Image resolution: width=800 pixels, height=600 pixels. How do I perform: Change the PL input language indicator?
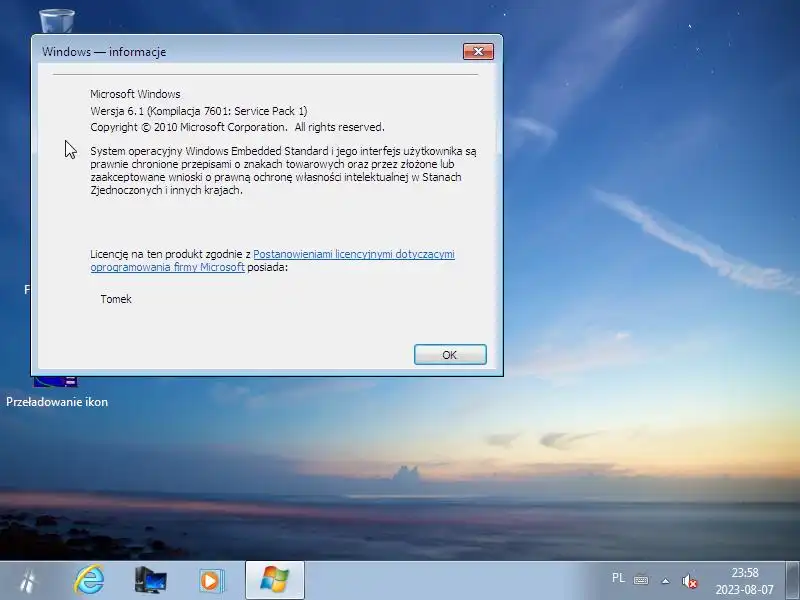point(618,578)
